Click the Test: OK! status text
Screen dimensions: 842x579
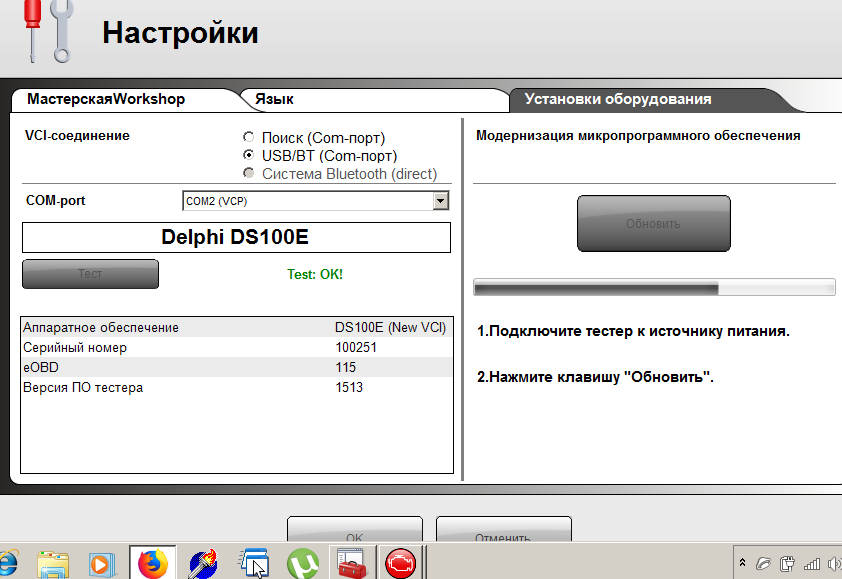pyautogui.click(x=315, y=274)
